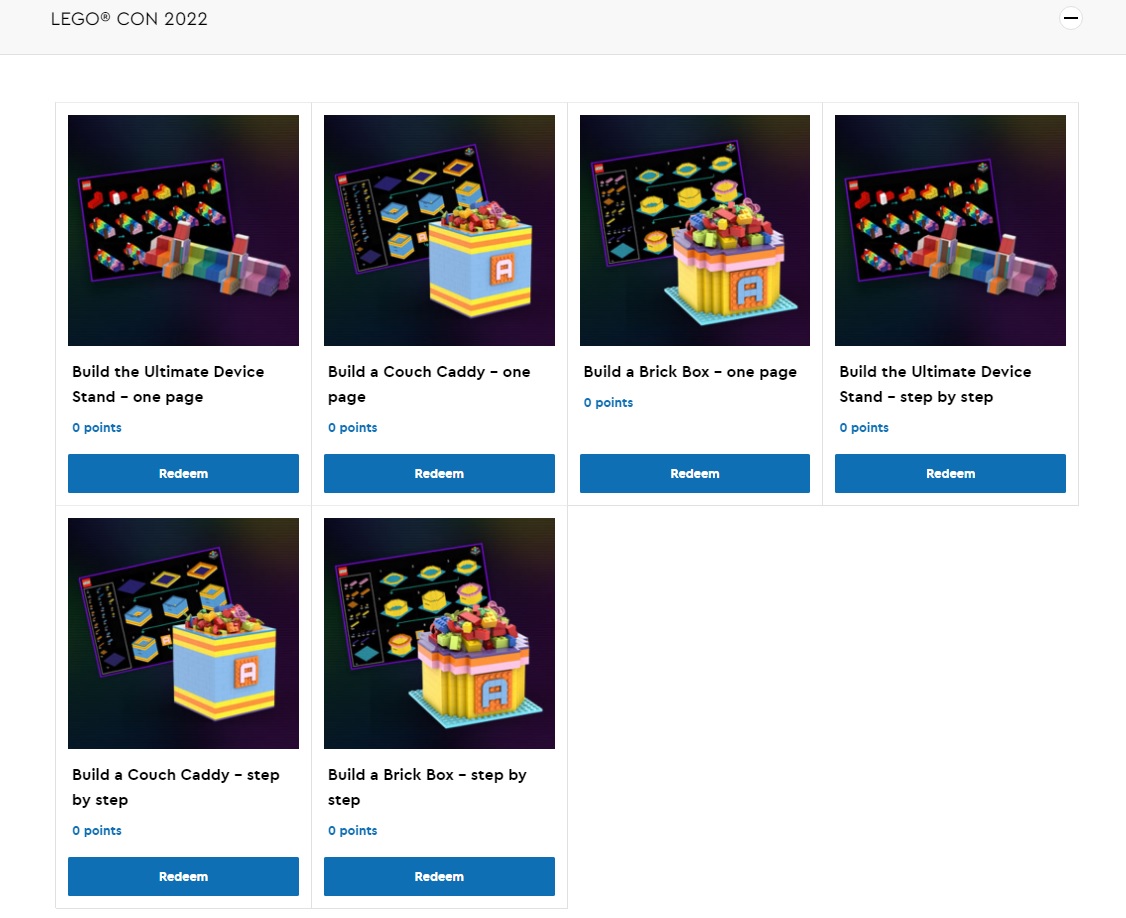The height and width of the screenshot is (918, 1126).
Task: Click the LEGO CON 2022 section header
Action: tap(129, 19)
